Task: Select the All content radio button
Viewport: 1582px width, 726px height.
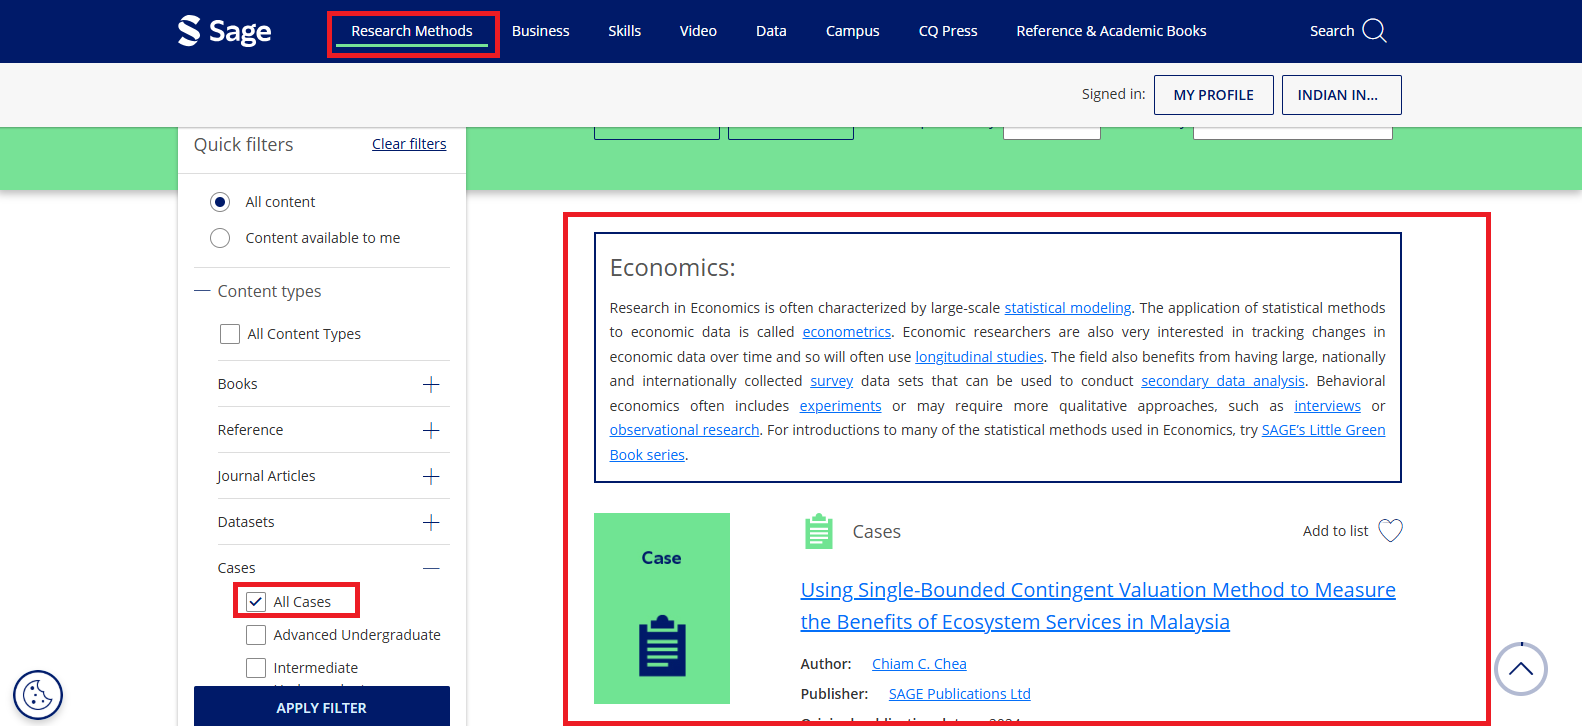Action: click(220, 202)
